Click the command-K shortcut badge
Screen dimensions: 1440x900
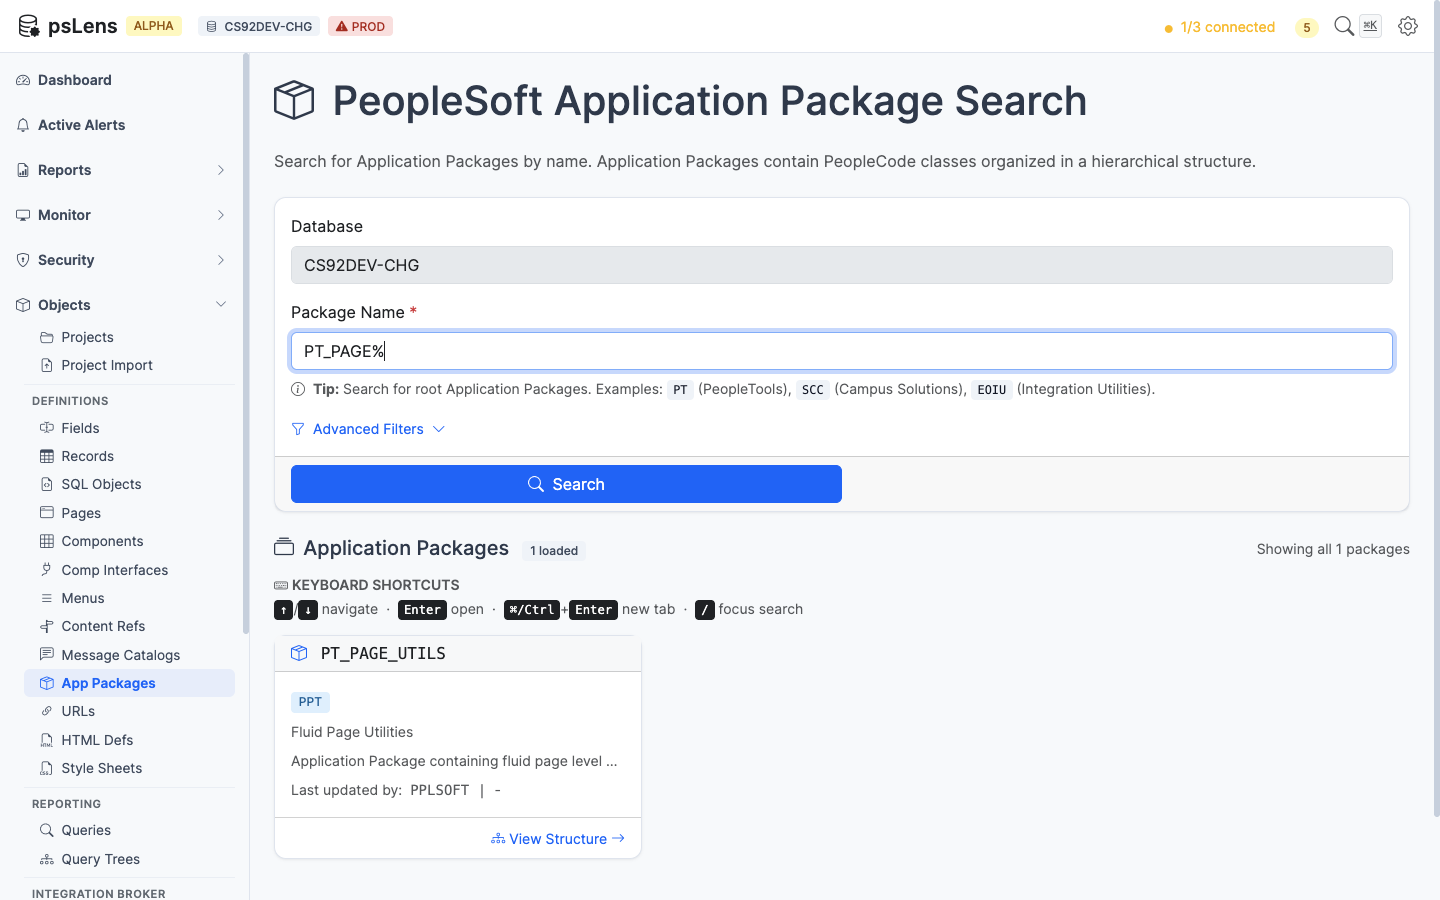pyautogui.click(x=1370, y=26)
